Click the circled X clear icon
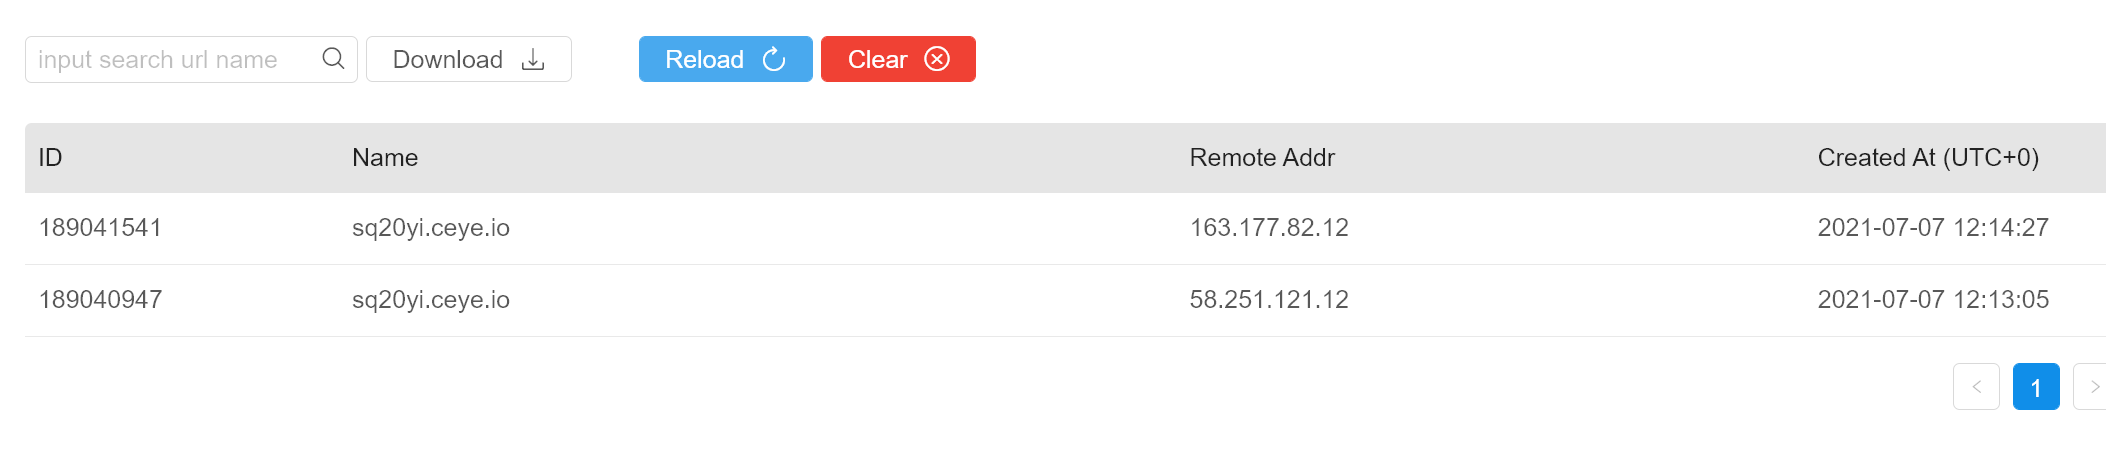The image size is (2106, 459). coord(937,60)
